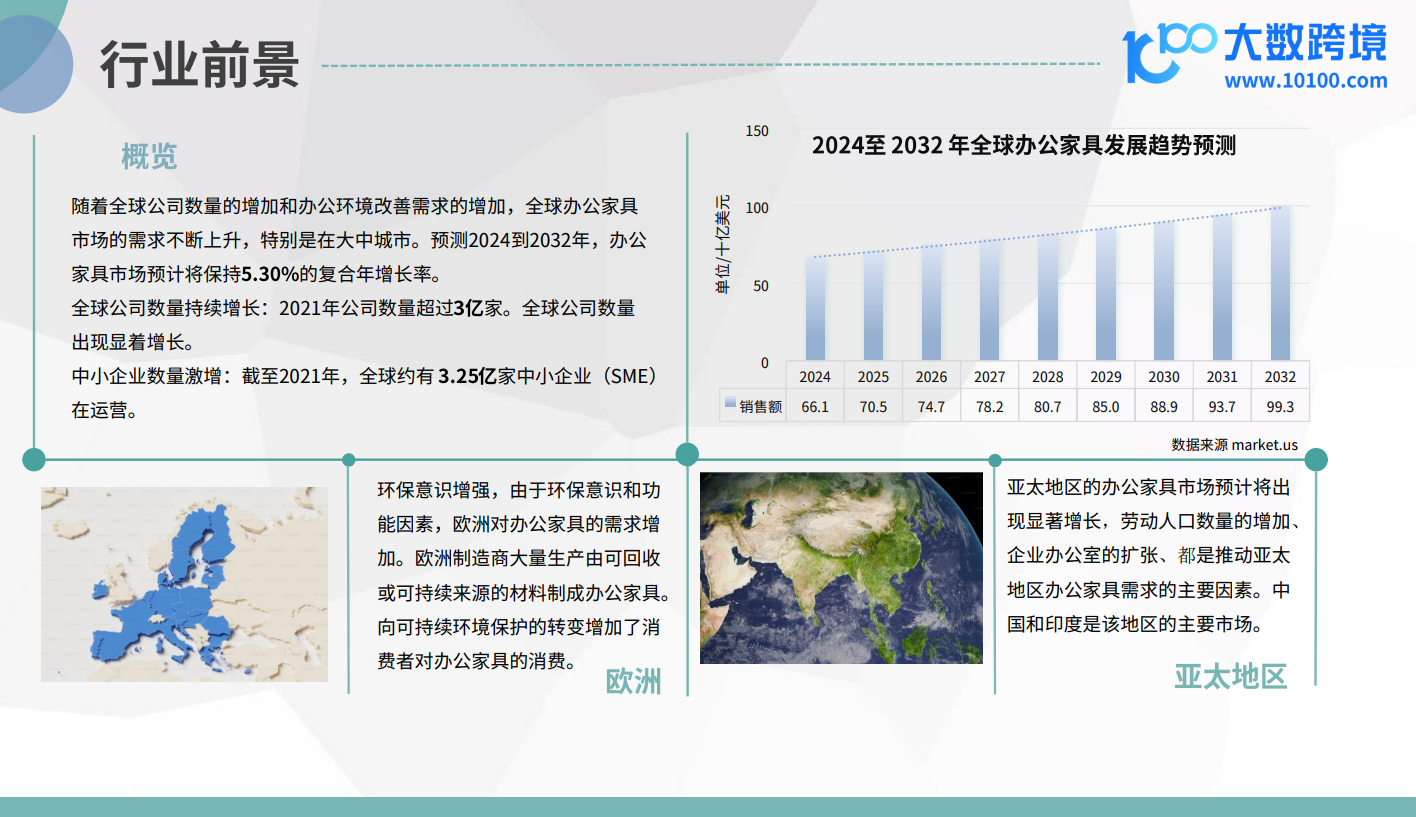The height and width of the screenshot is (817, 1416).
Task: Select the 行业前景 slide title
Action: tap(199, 65)
